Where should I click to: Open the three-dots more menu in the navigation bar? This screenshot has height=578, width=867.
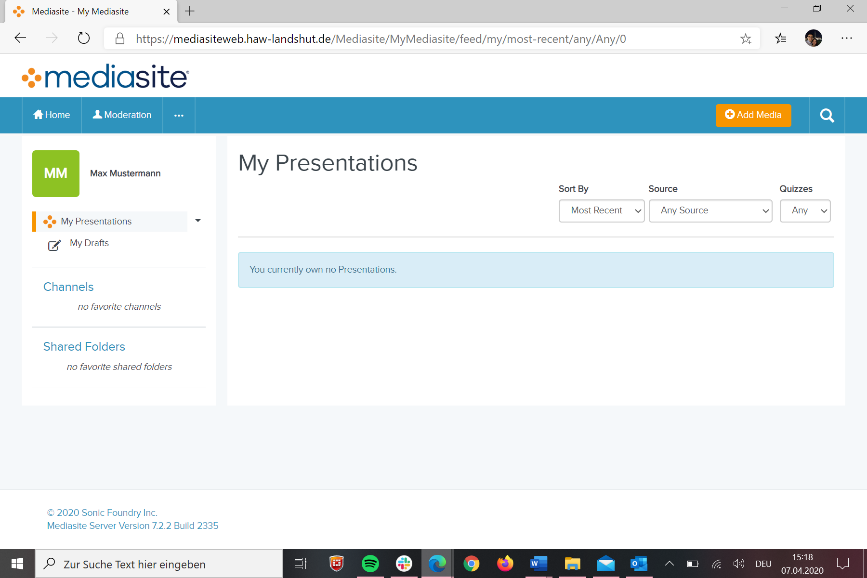178,115
